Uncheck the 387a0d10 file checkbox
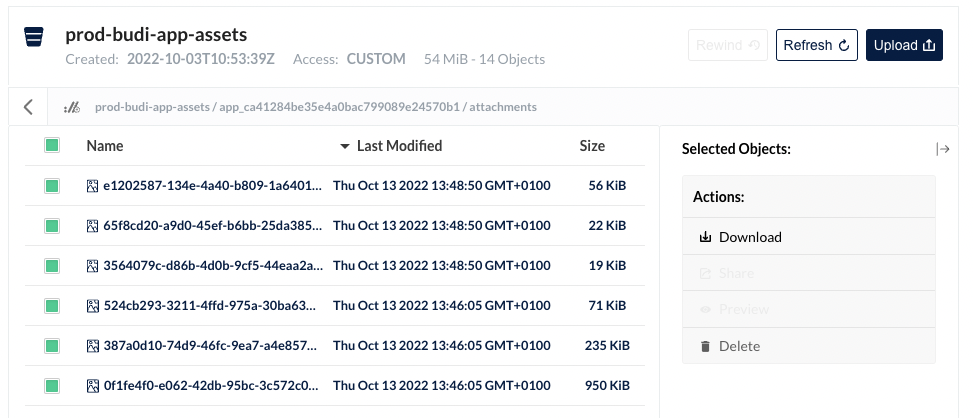 [52, 345]
